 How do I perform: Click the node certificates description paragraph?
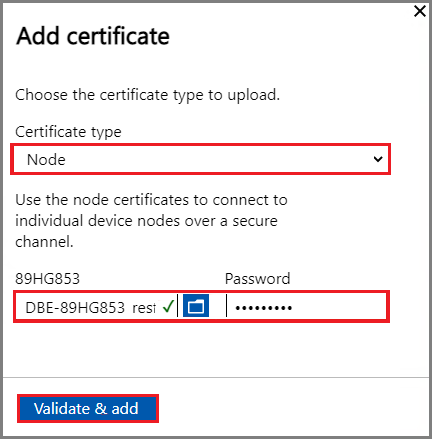tap(151, 221)
